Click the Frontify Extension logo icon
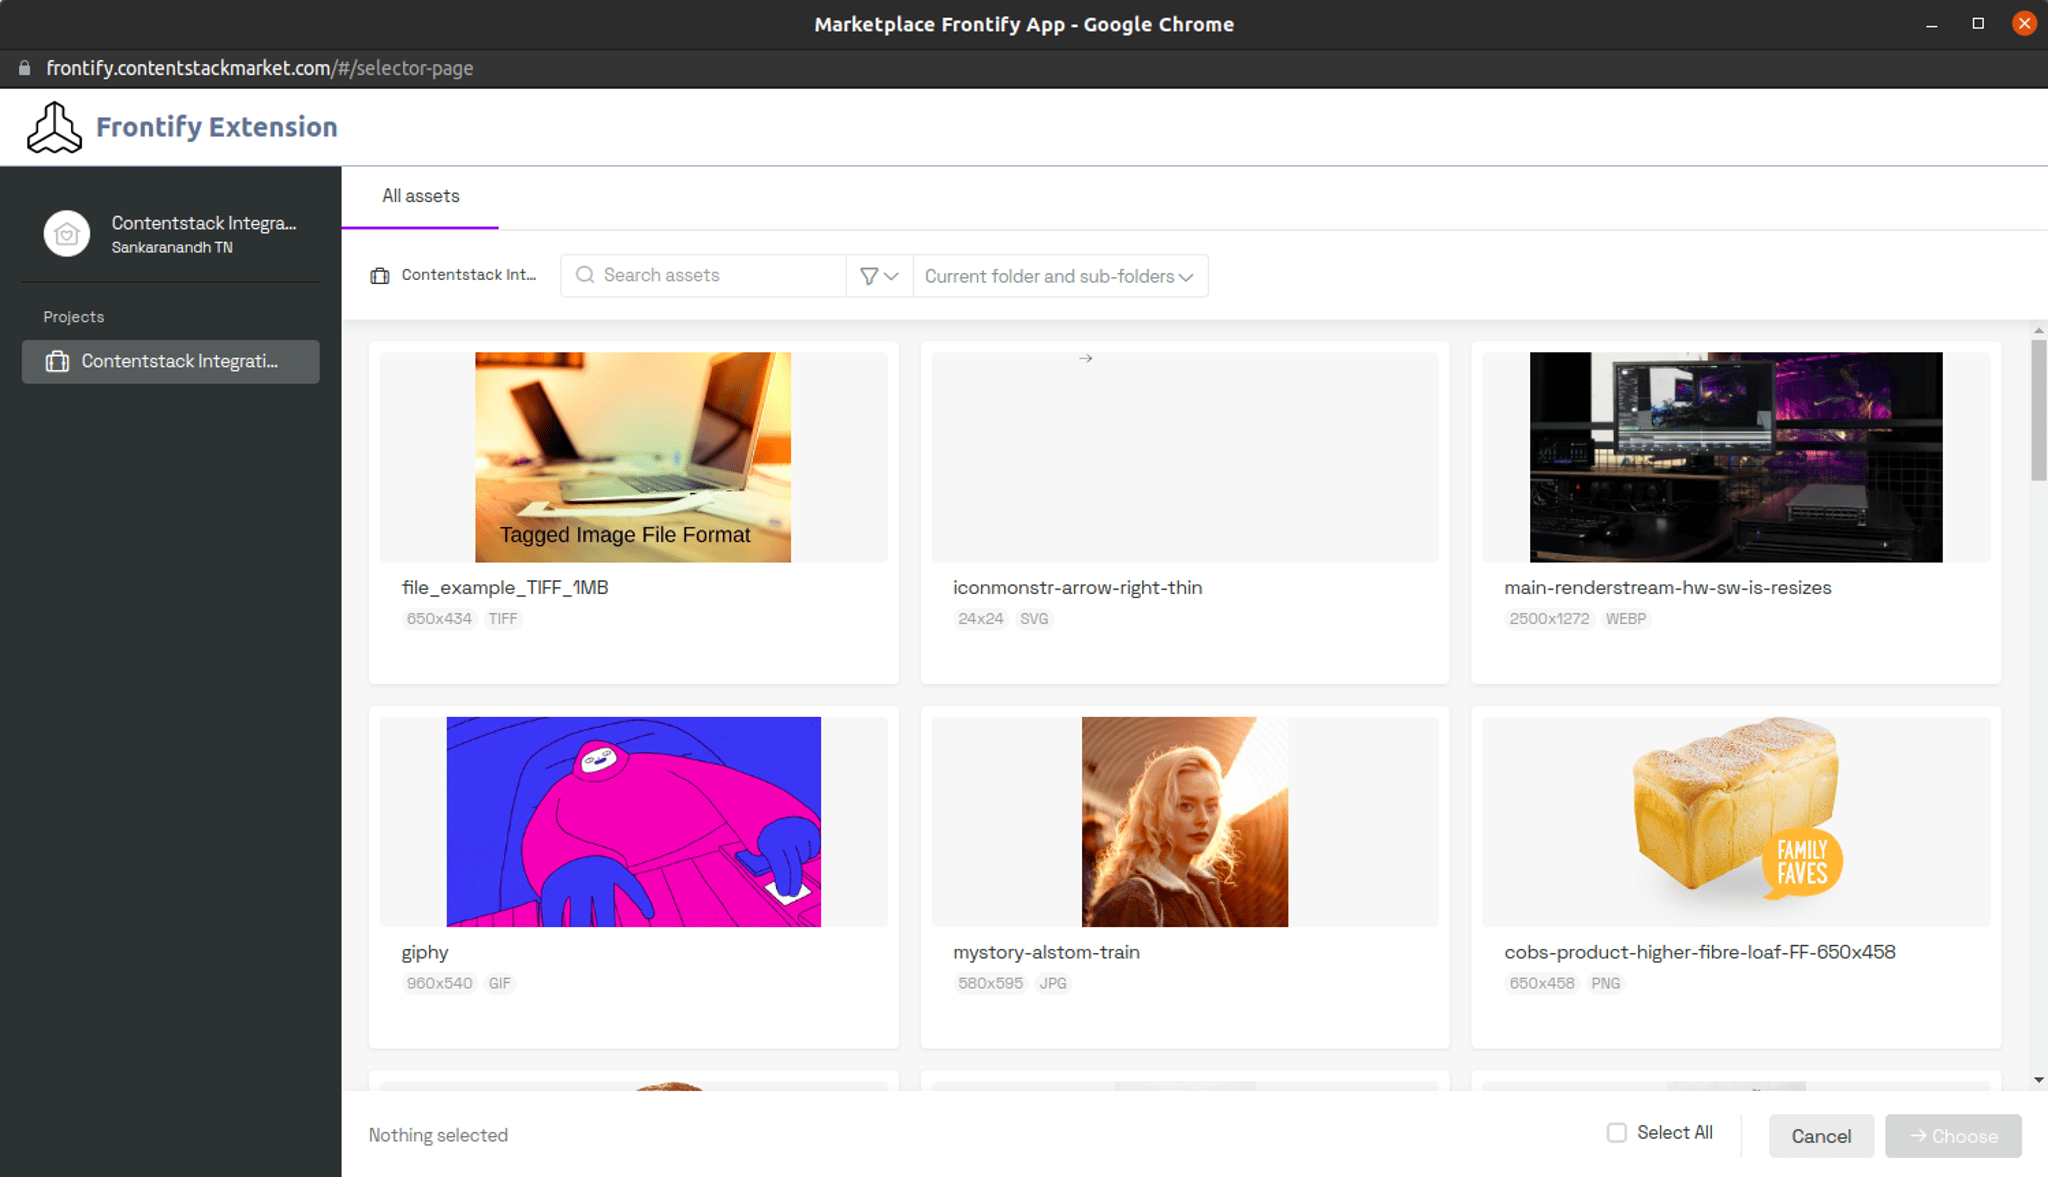 [x=54, y=127]
